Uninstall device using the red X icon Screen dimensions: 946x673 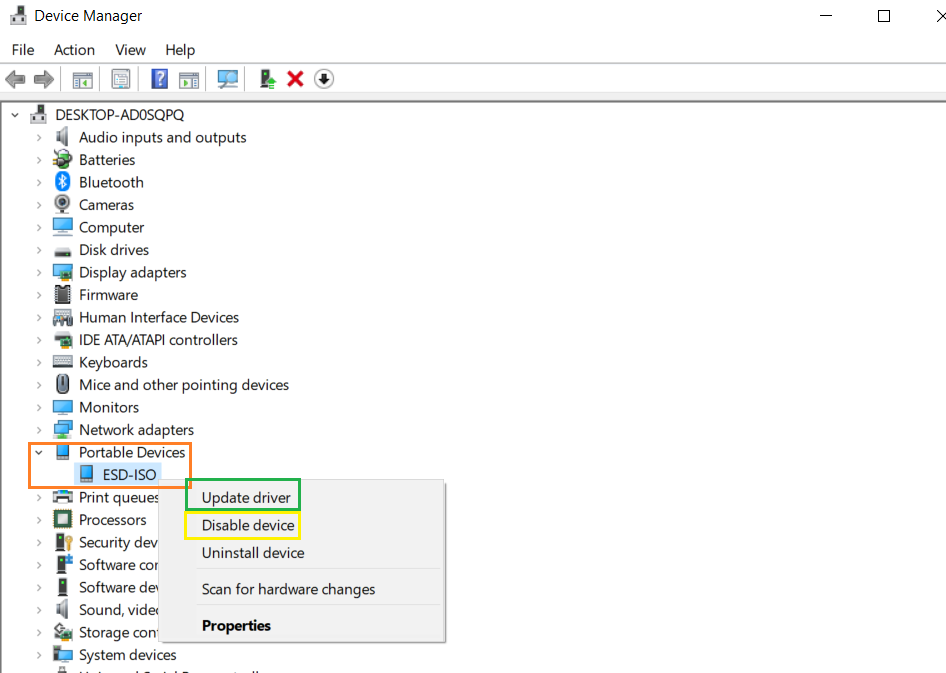[295, 79]
